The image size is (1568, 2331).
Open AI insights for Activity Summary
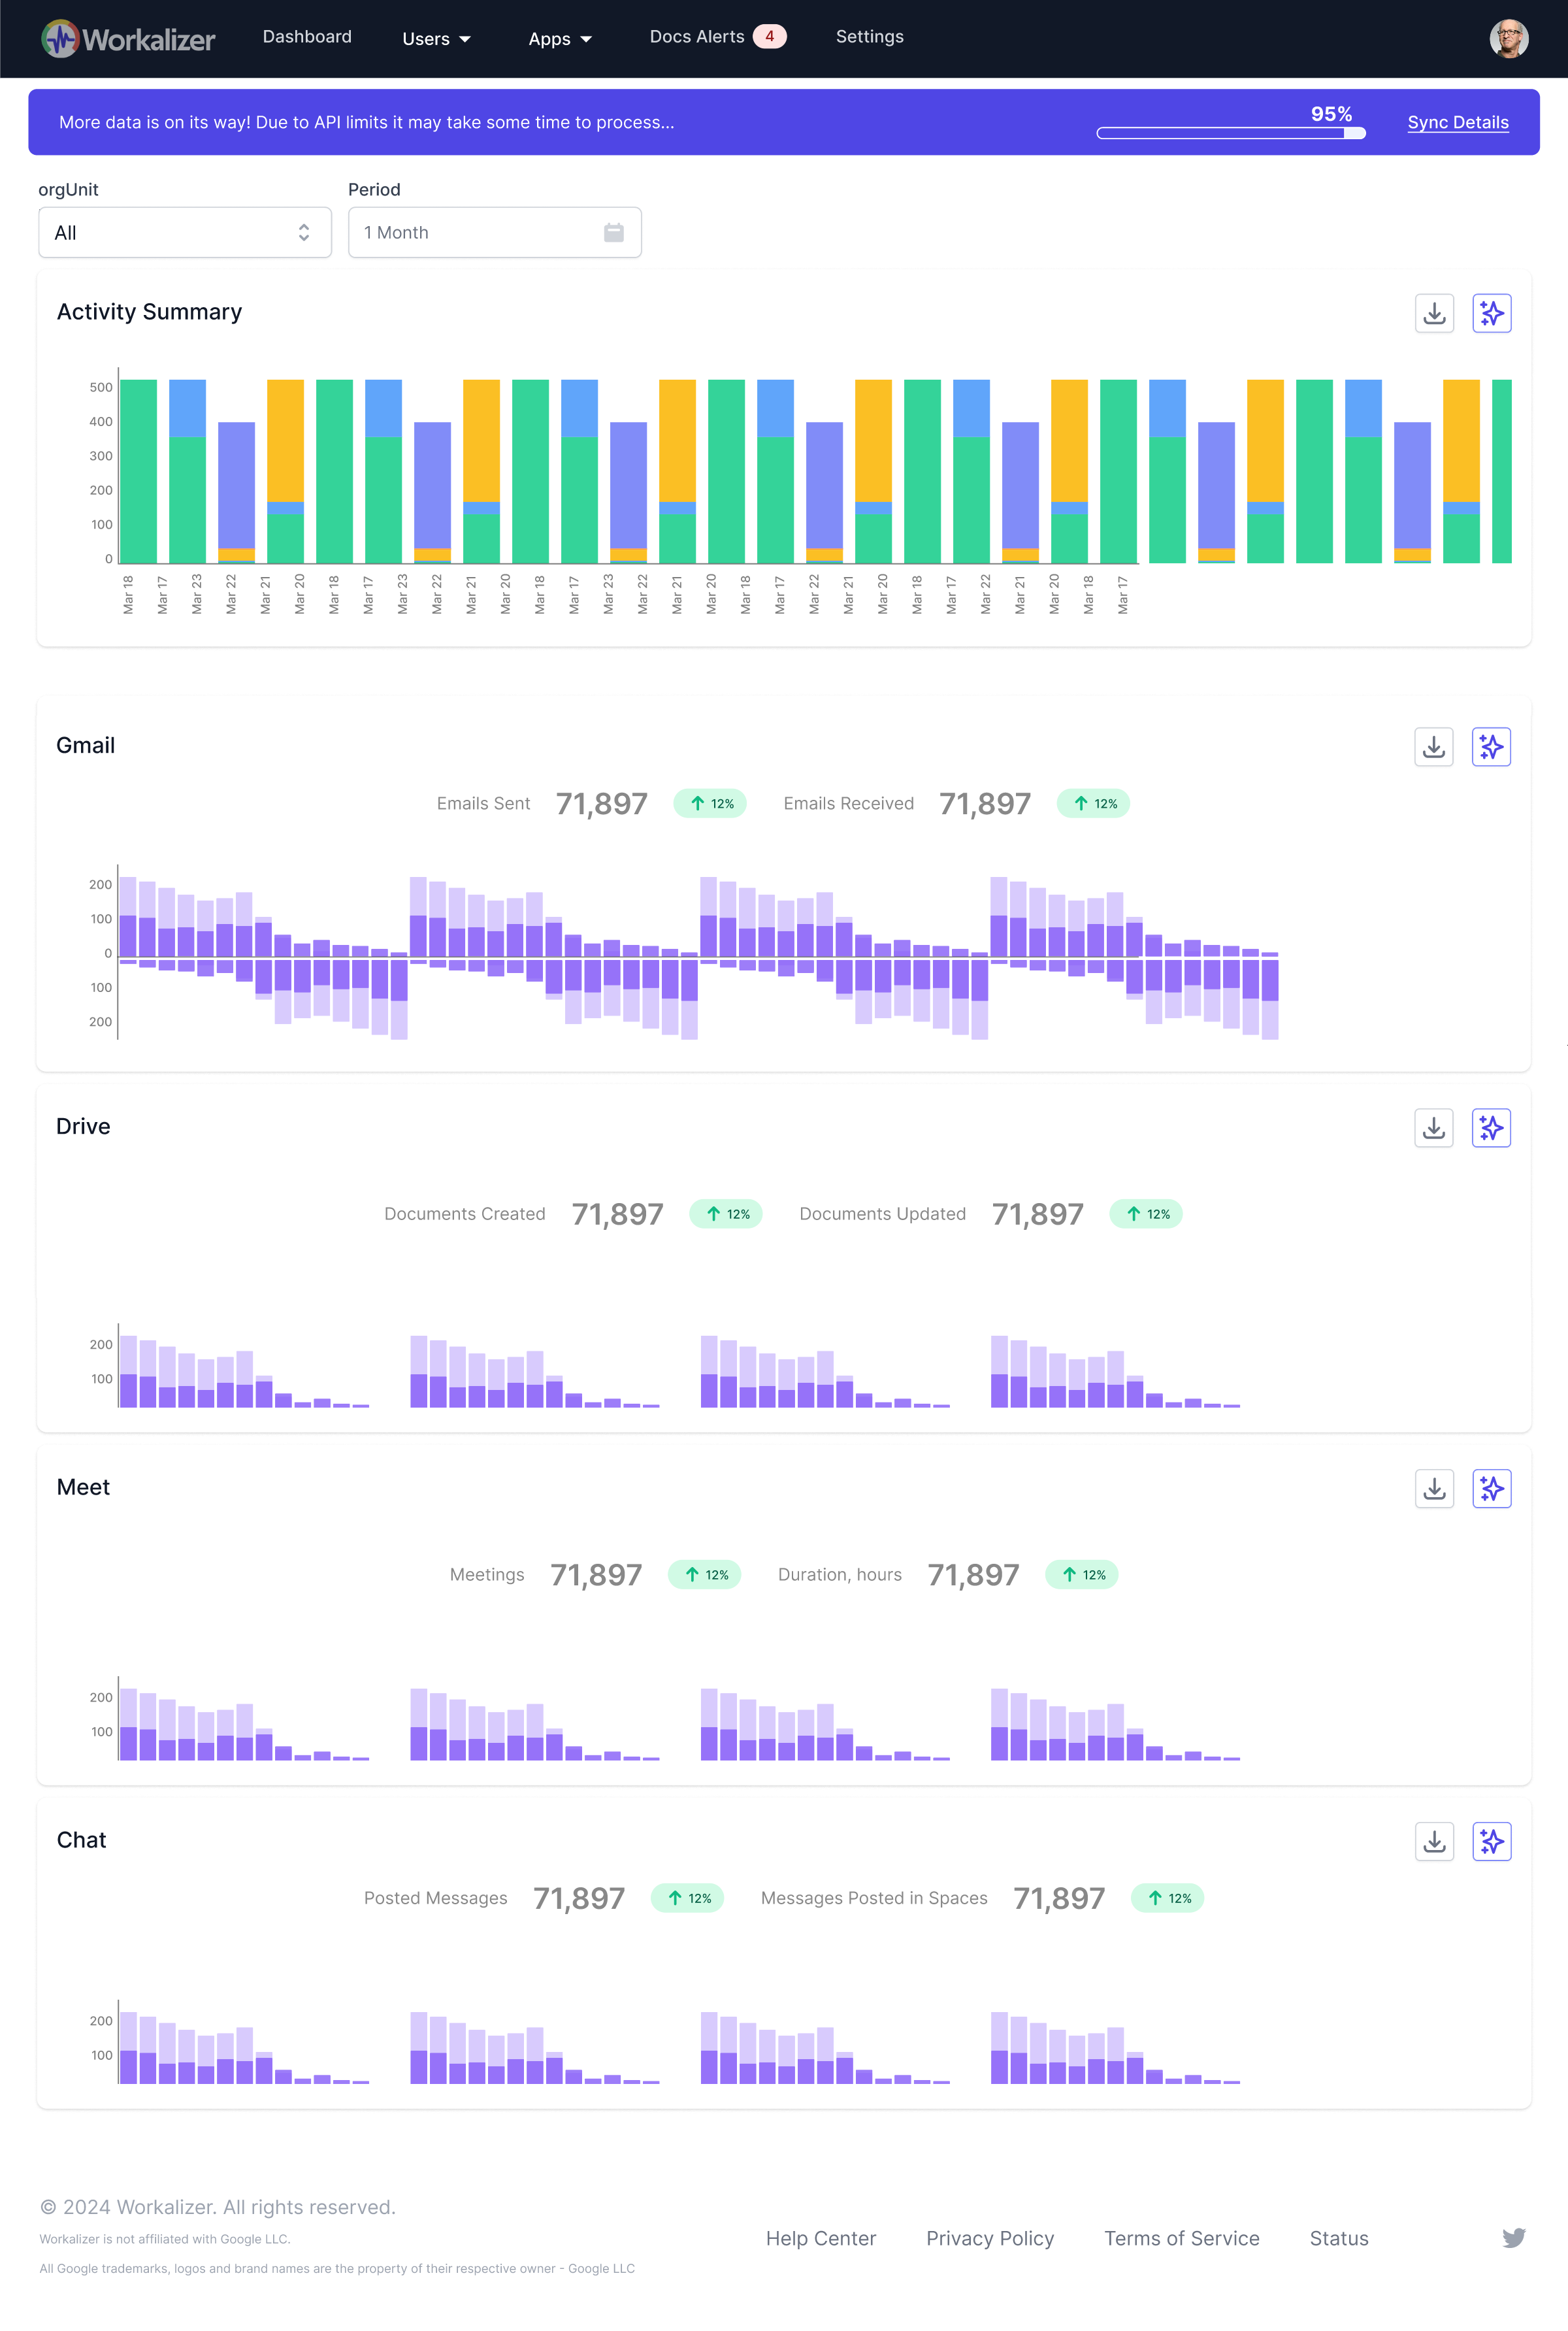tap(1491, 313)
